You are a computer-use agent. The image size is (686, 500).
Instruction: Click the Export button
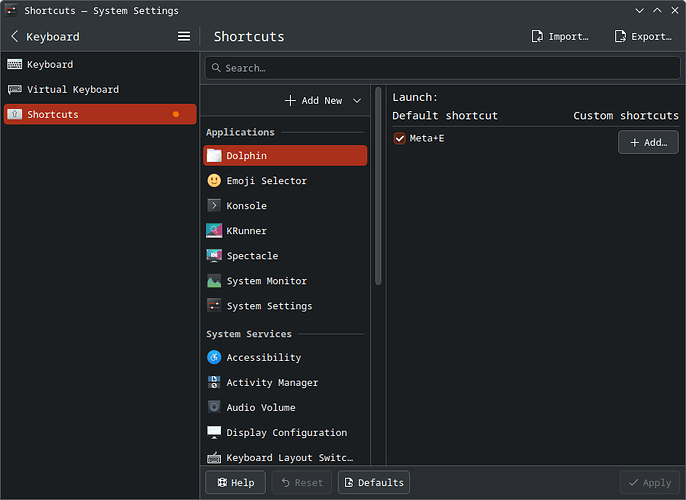pyautogui.click(x=643, y=36)
